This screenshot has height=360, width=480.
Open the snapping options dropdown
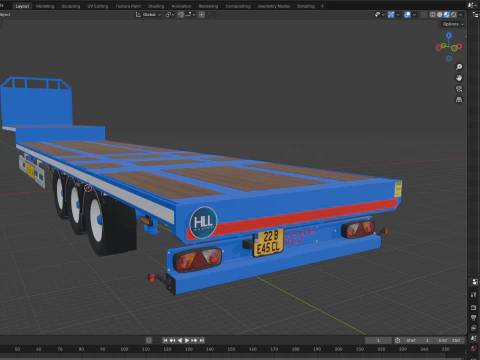point(190,15)
